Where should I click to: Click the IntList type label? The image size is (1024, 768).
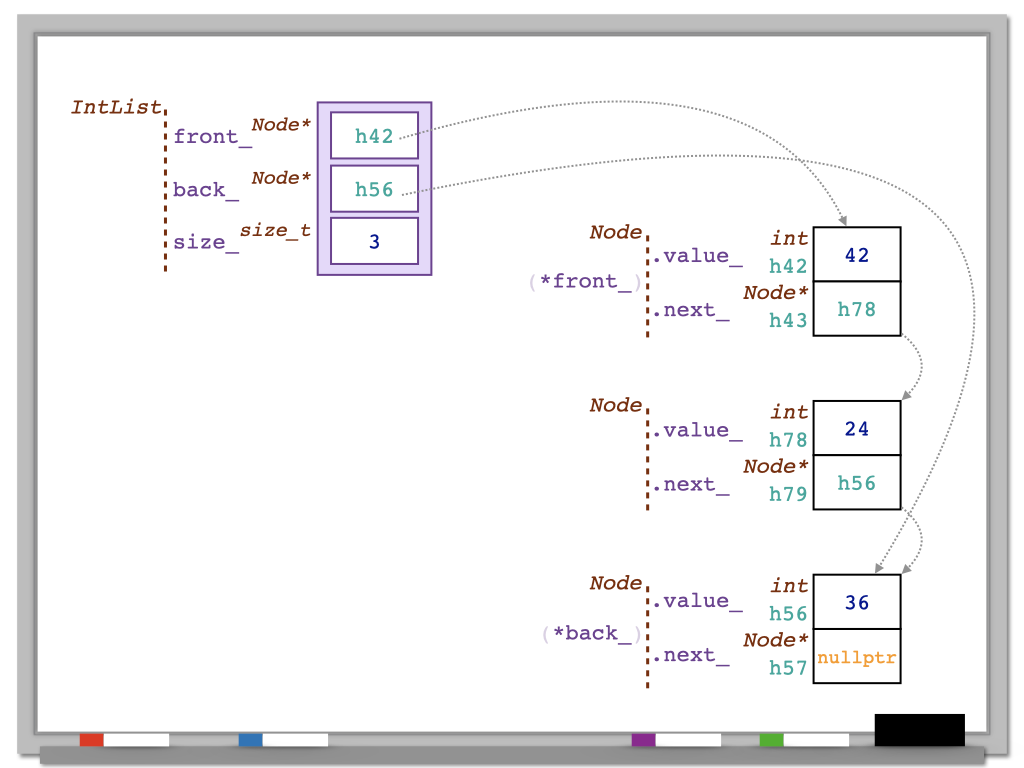point(116,107)
